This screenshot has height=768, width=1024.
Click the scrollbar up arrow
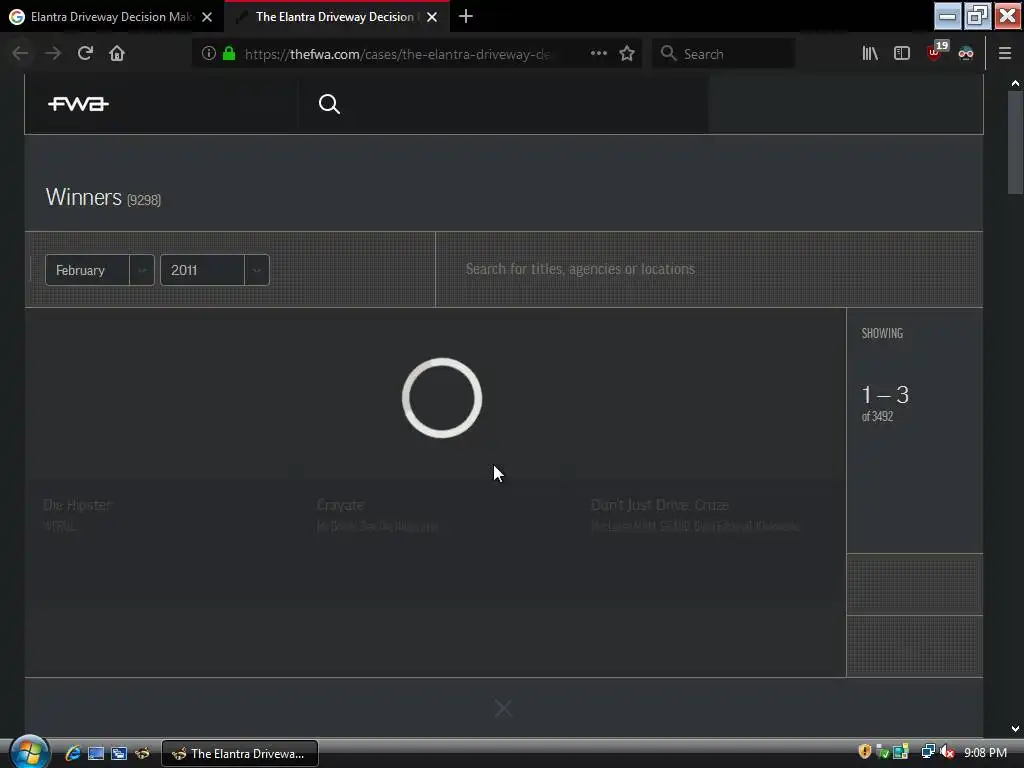click(x=1015, y=83)
